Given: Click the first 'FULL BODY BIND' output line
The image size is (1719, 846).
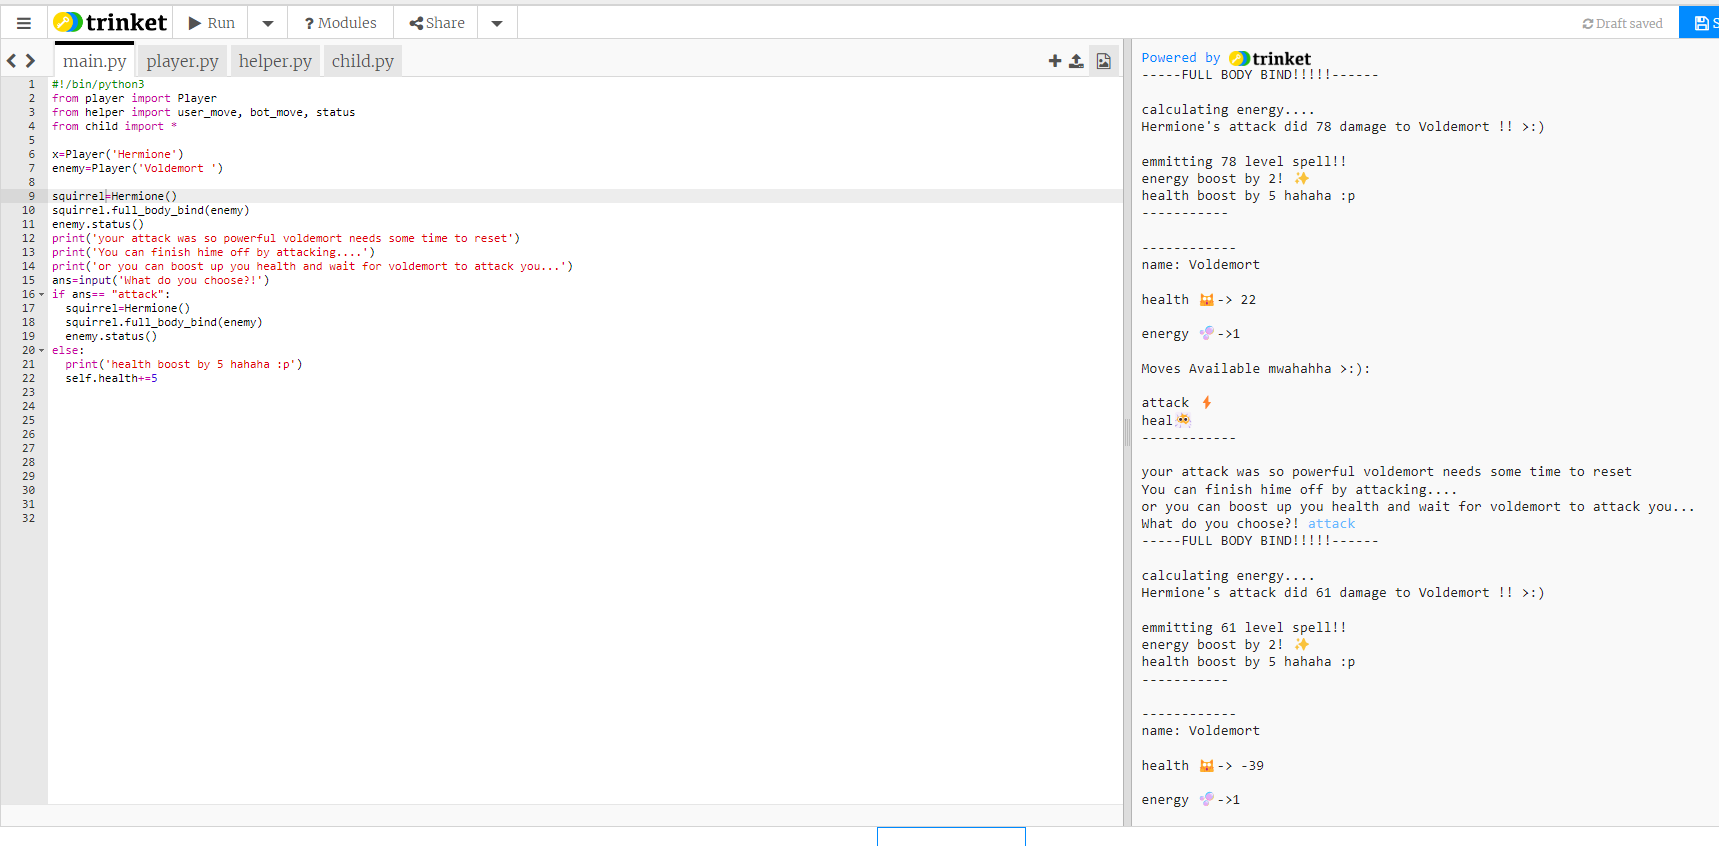Looking at the screenshot, I should coord(1259,75).
